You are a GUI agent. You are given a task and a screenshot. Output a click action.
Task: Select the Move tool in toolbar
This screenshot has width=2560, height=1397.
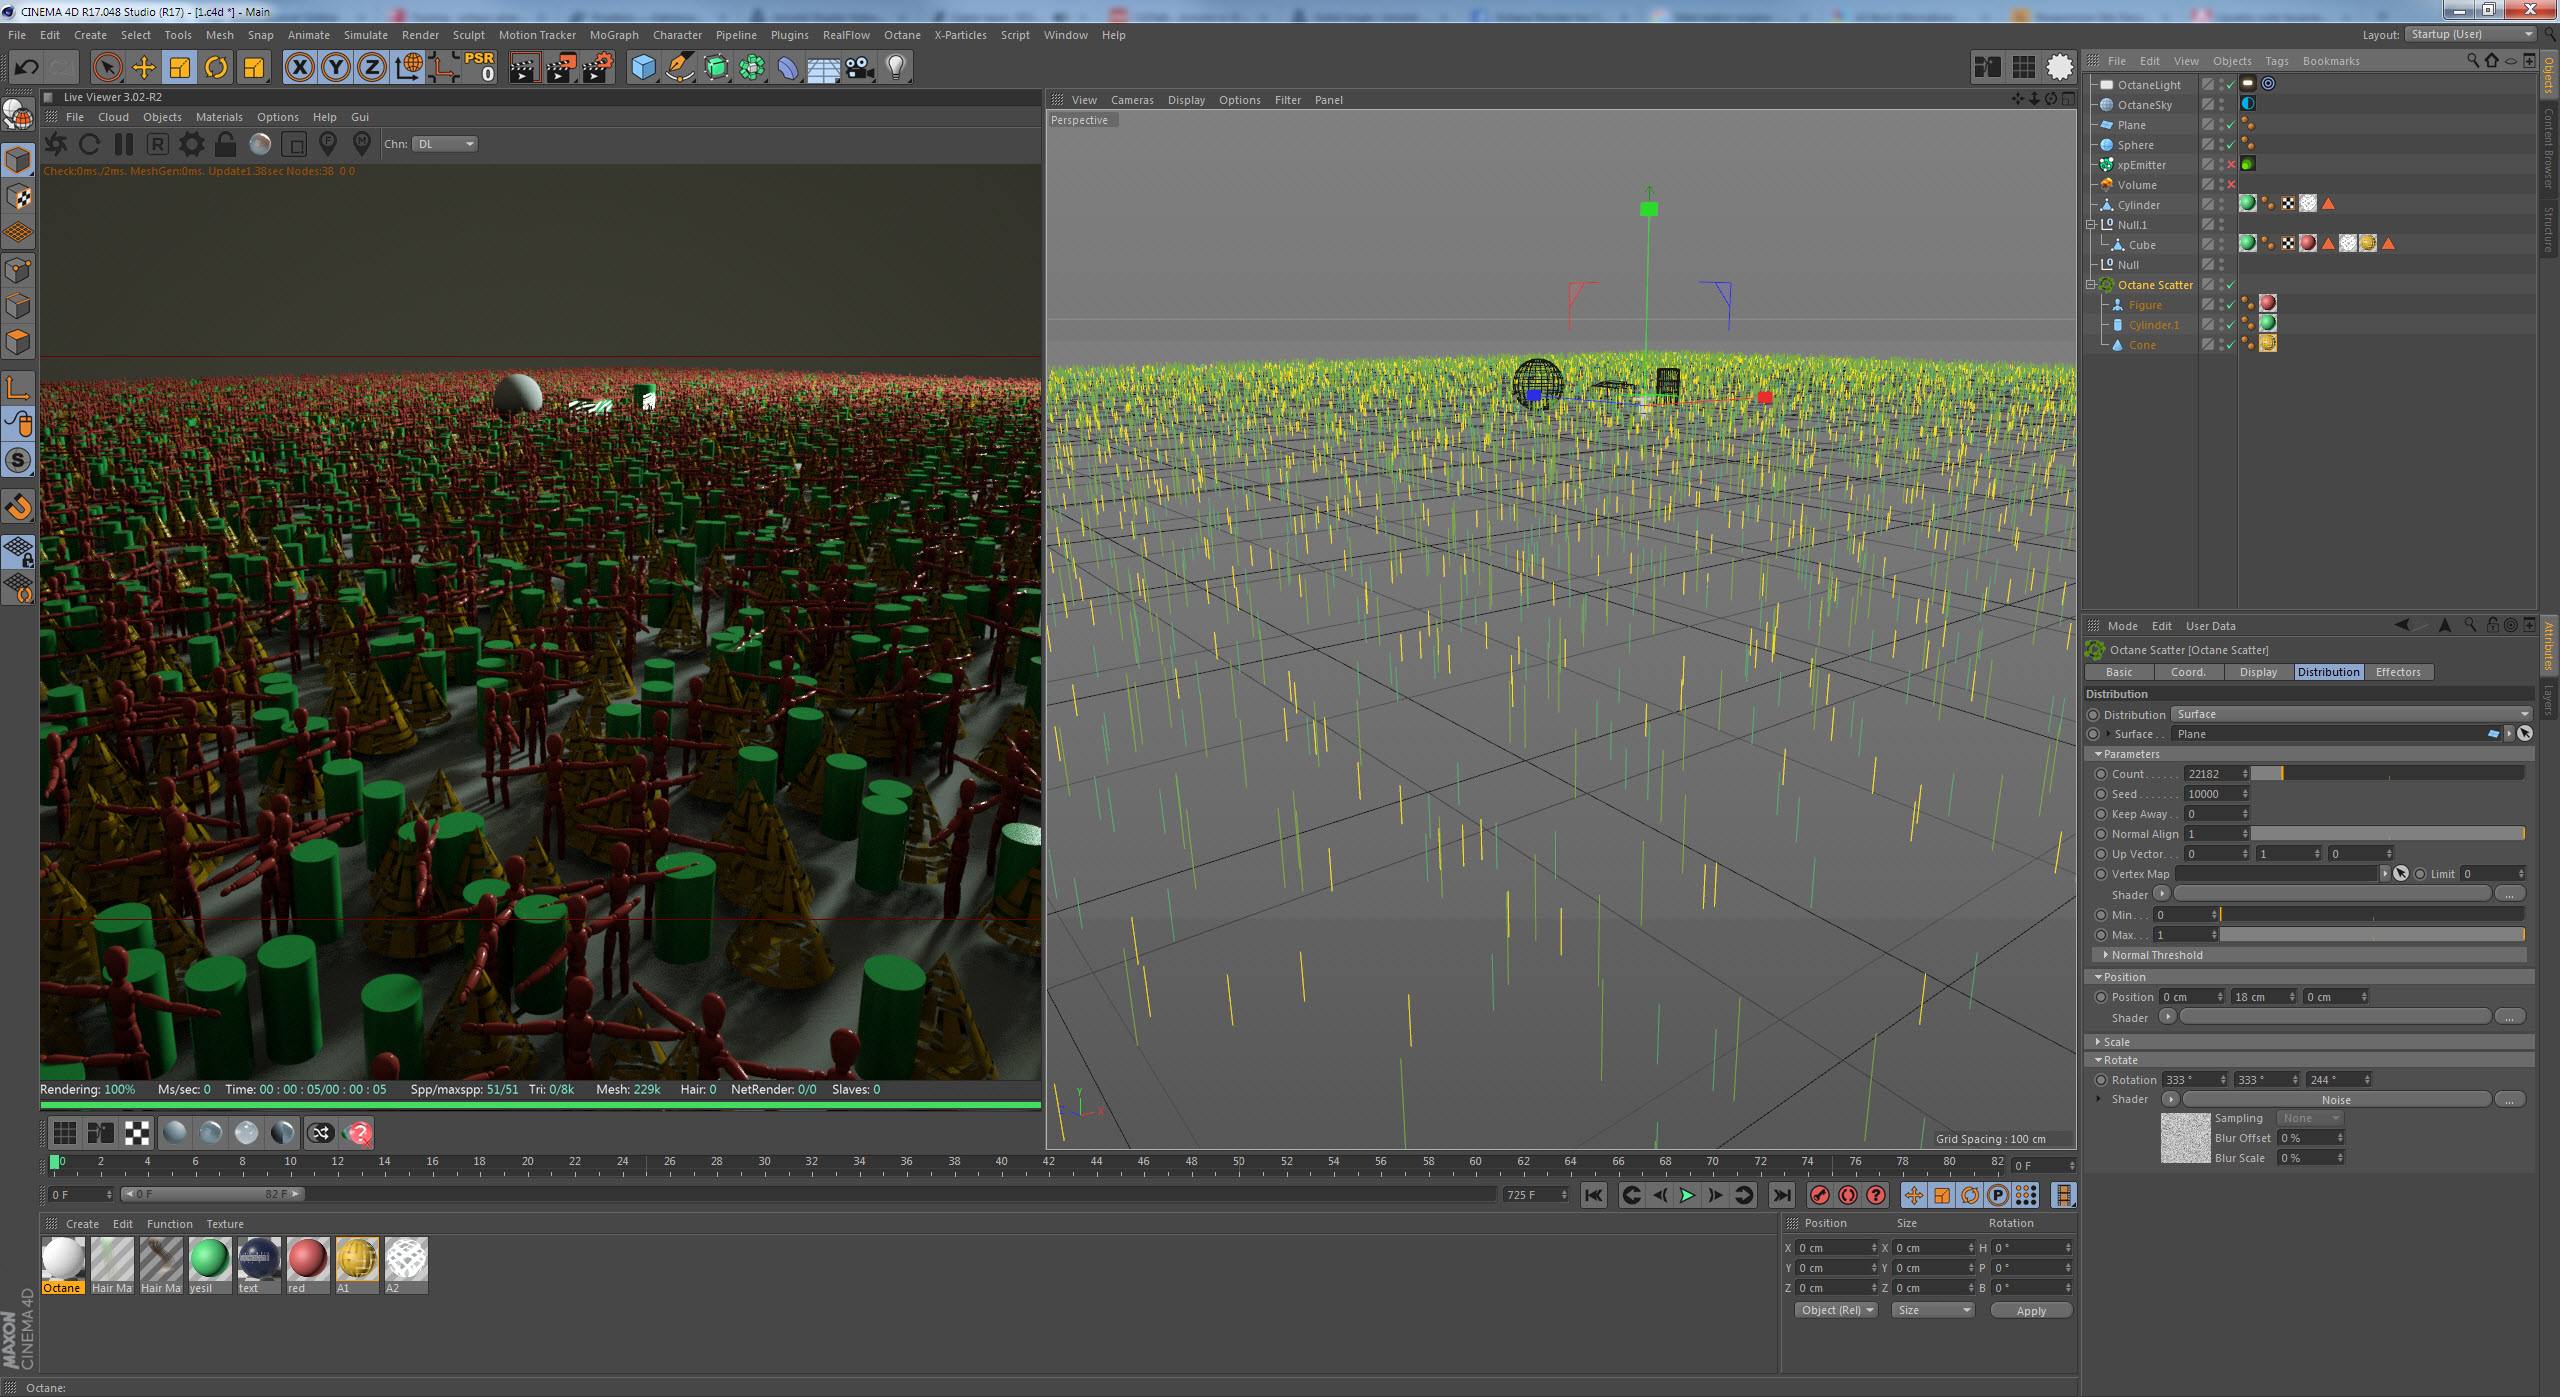click(x=144, y=67)
